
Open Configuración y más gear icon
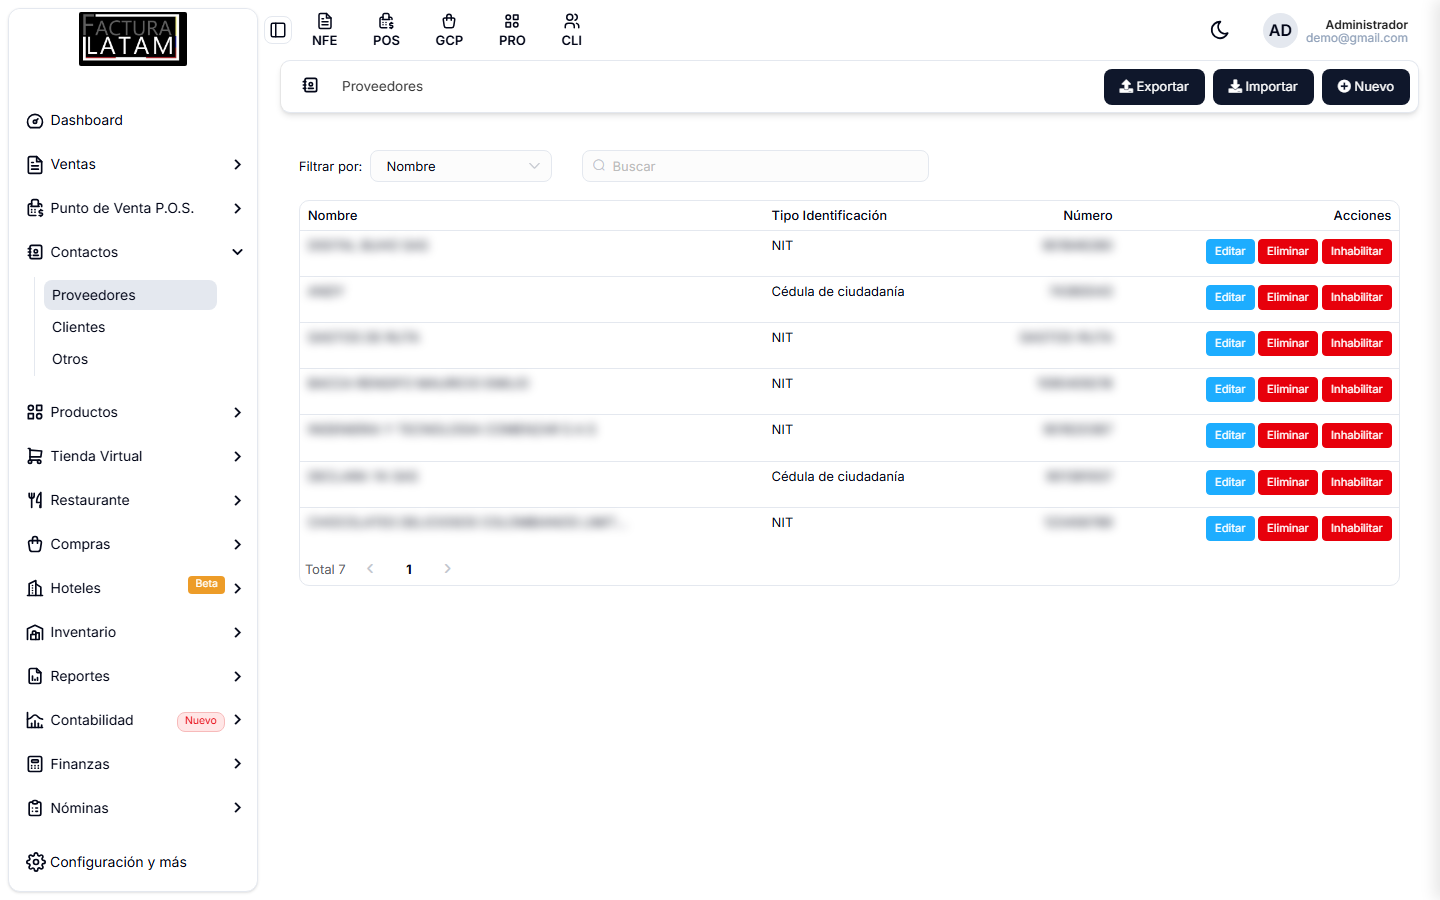[x=36, y=862]
